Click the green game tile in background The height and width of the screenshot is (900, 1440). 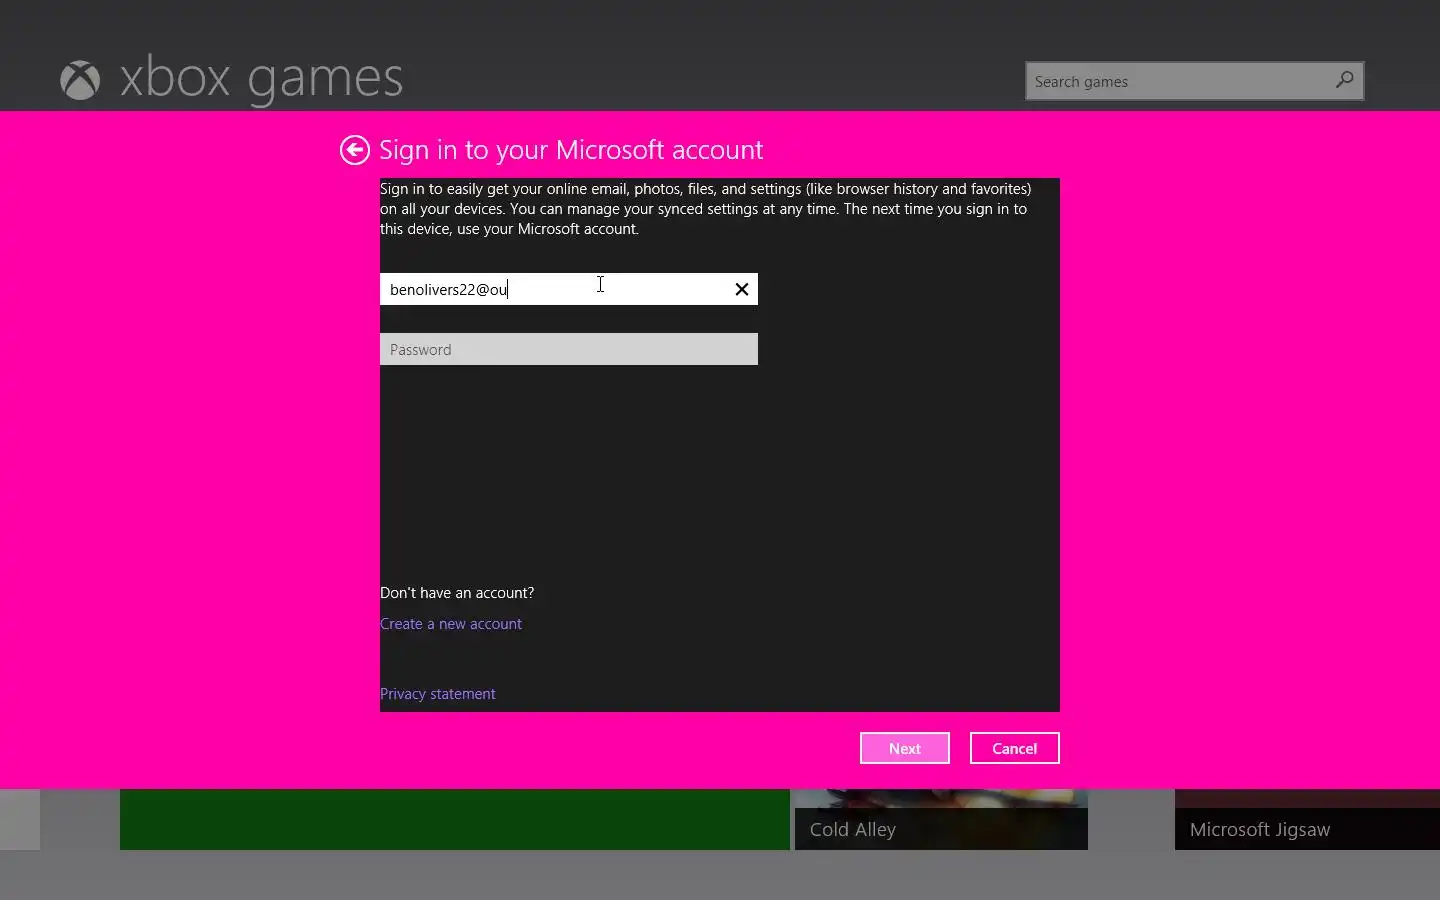(x=455, y=820)
